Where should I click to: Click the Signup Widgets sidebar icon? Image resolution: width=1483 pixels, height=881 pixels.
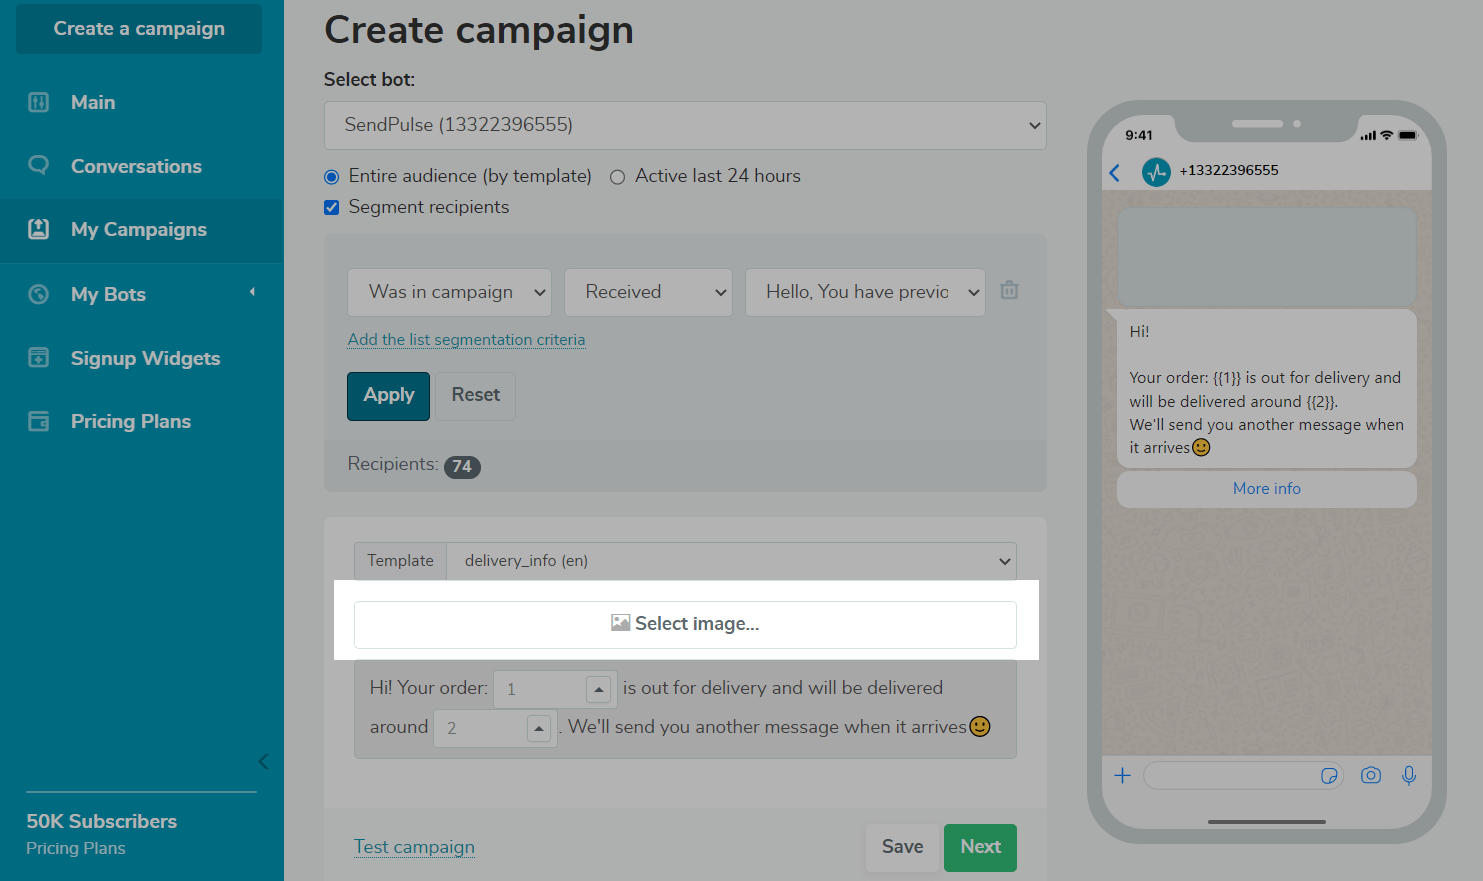(38, 357)
